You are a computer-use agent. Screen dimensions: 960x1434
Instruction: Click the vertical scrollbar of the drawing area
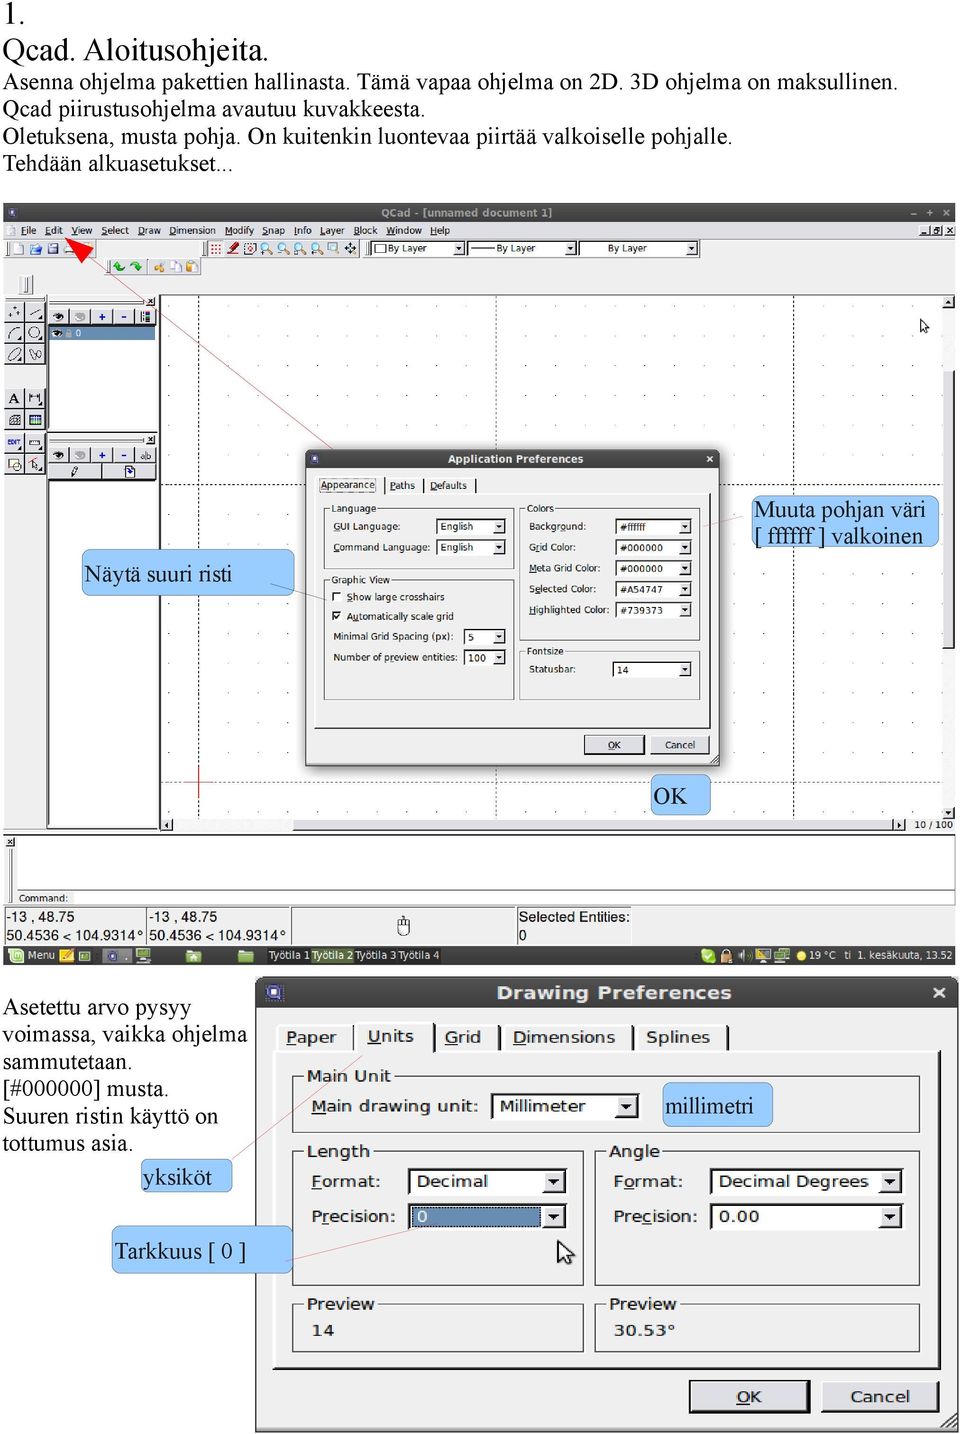point(948,560)
